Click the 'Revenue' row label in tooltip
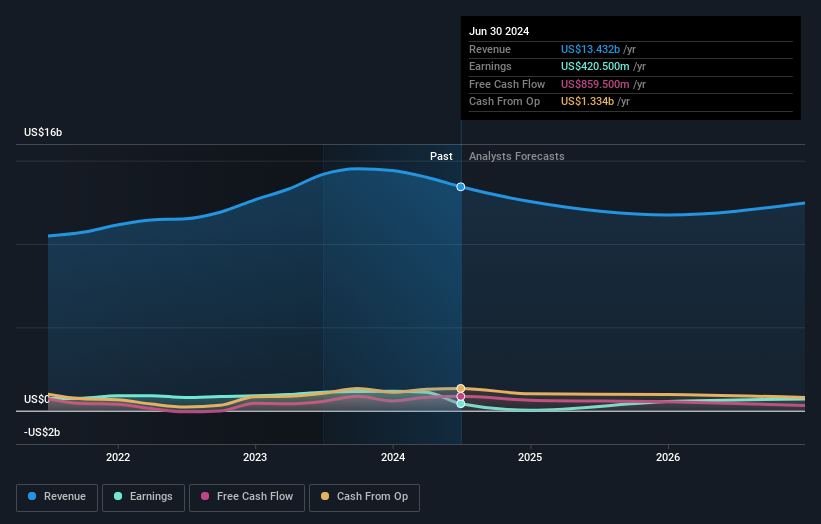821x524 pixels. click(490, 49)
